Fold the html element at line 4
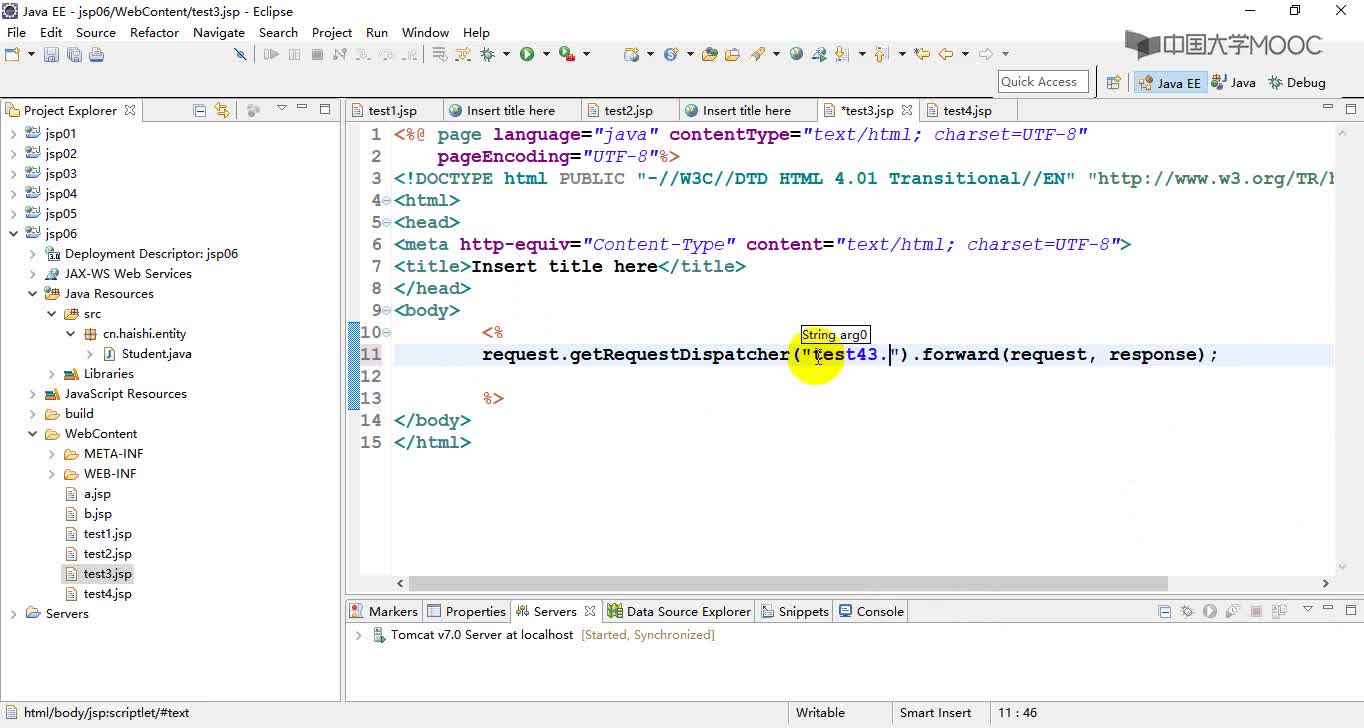1364x728 pixels. point(387,200)
